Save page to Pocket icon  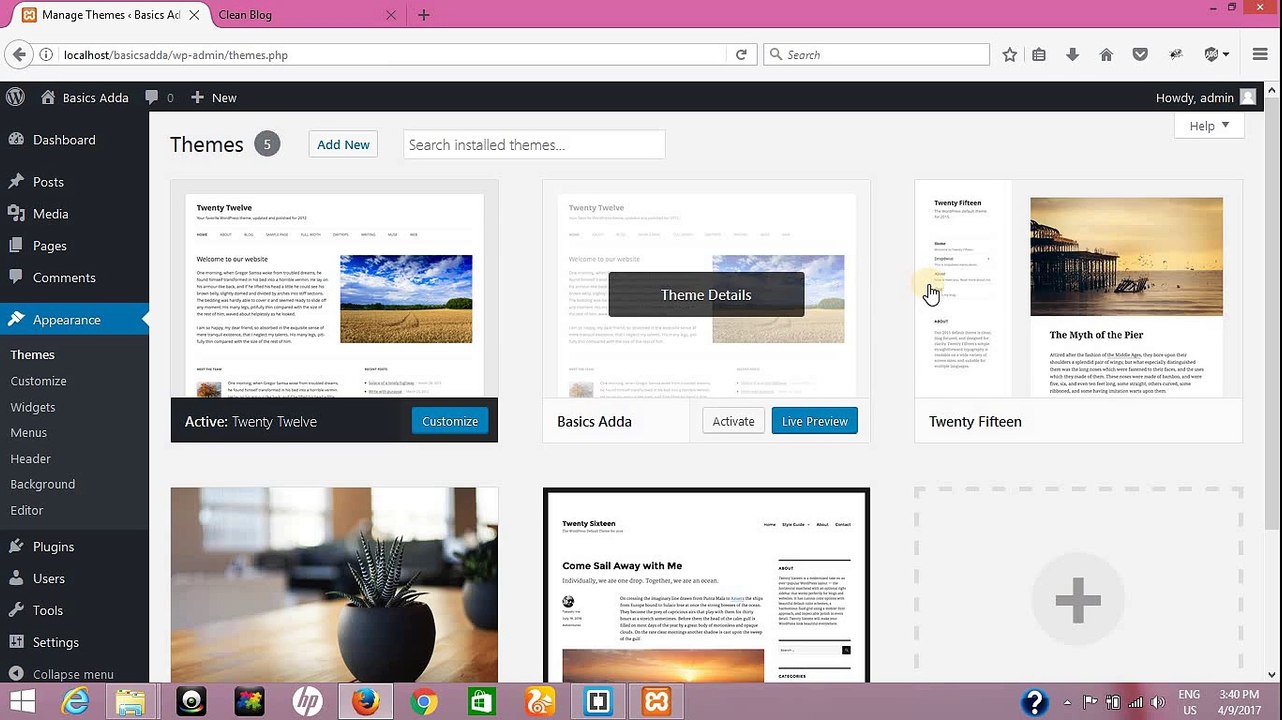[1139, 55]
